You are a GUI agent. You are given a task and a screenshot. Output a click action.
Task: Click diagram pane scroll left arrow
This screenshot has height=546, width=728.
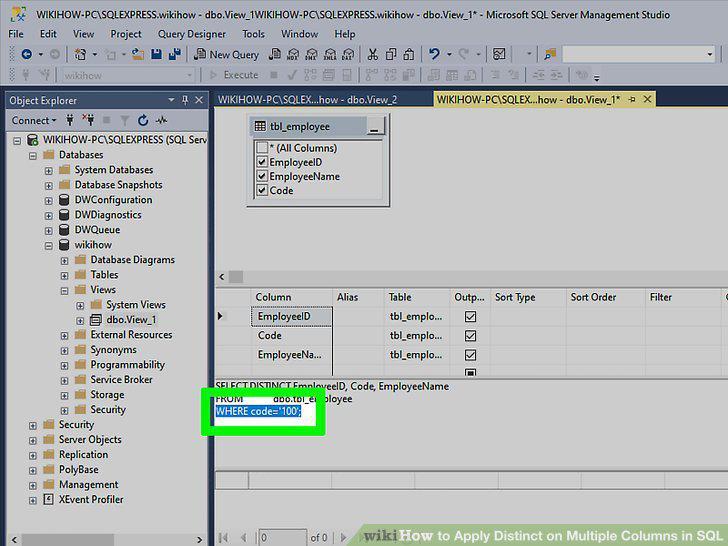point(222,277)
